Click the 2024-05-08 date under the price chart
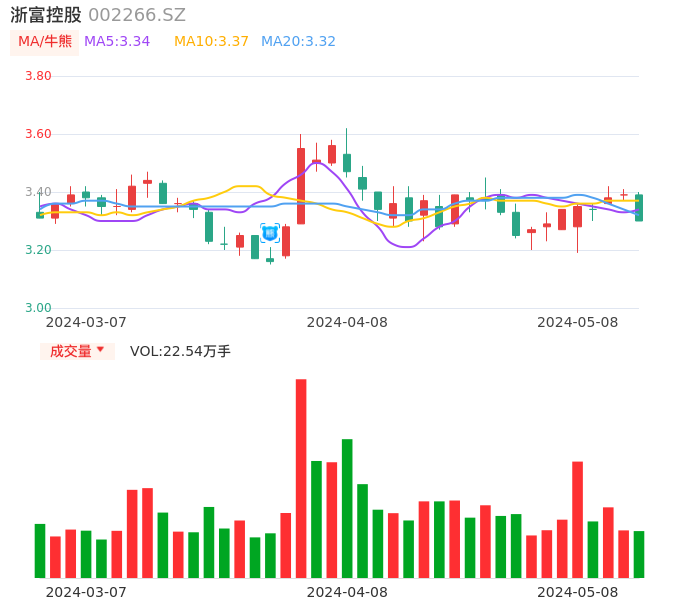The width and height of the screenshot is (686, 606). pos(578,322)
